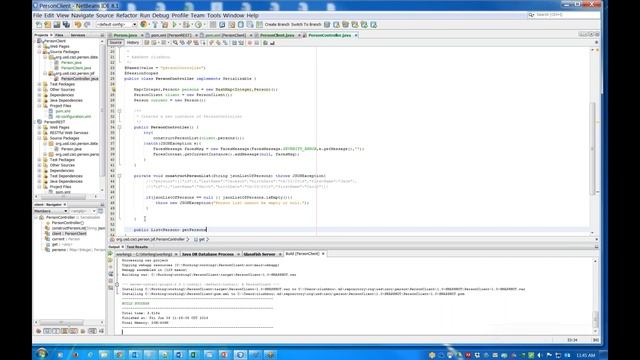Toggle Sort by Source in Navigator
This screenshot has width=640, height=360.
[101, 331]
